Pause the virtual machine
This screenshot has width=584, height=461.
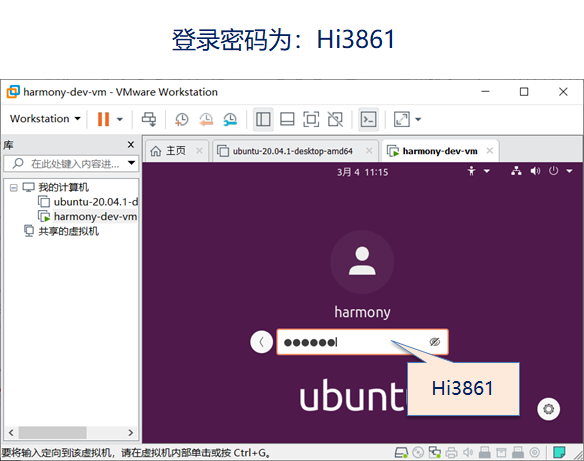coord(103,119)
